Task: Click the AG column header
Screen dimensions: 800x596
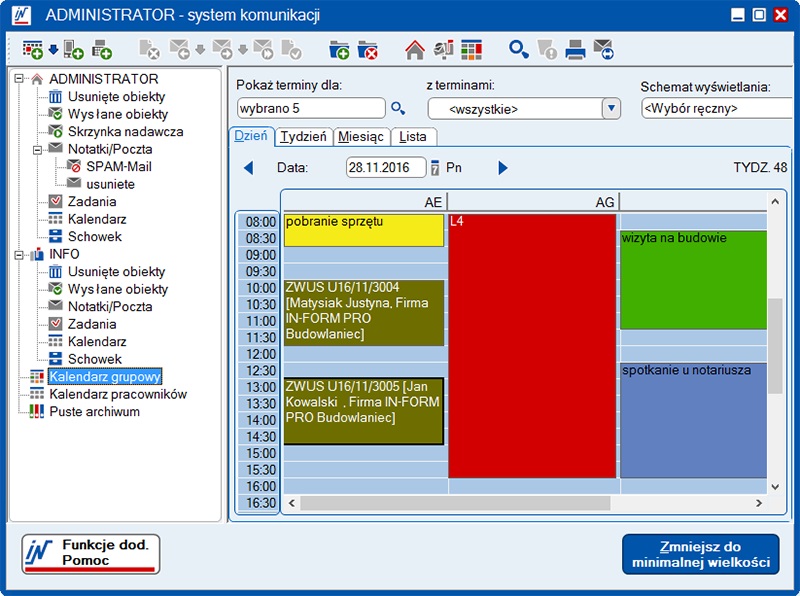Action: [533, 202]
